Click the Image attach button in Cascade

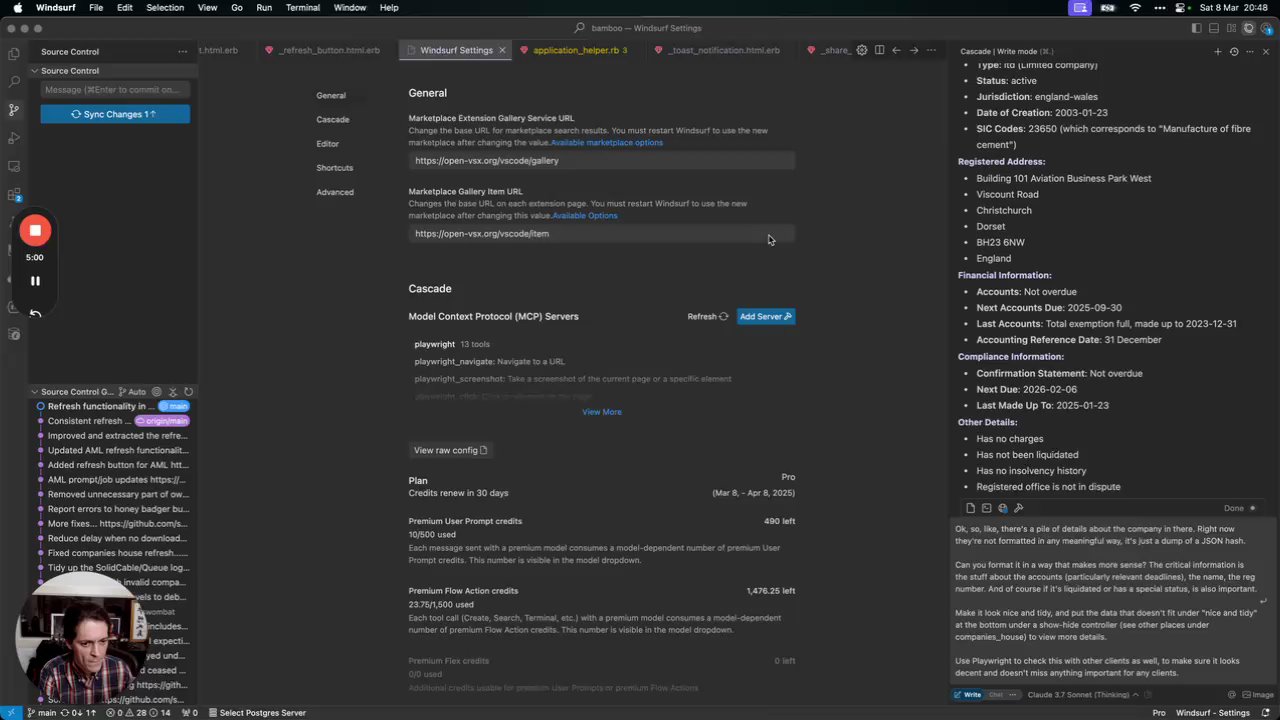tap(1258, 695)
